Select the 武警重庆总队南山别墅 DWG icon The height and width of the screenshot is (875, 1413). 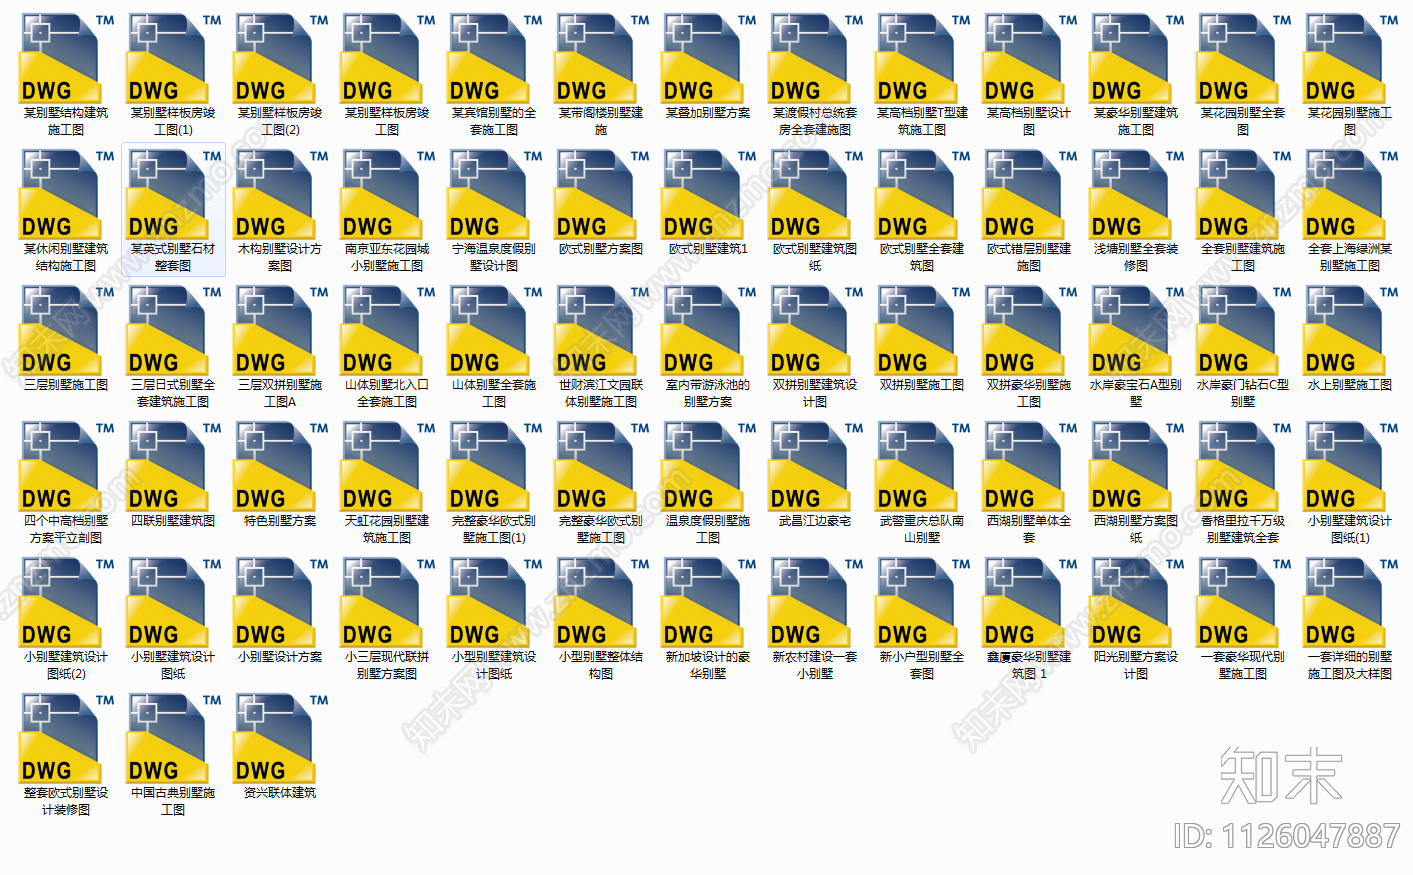(x=916, y=467)
